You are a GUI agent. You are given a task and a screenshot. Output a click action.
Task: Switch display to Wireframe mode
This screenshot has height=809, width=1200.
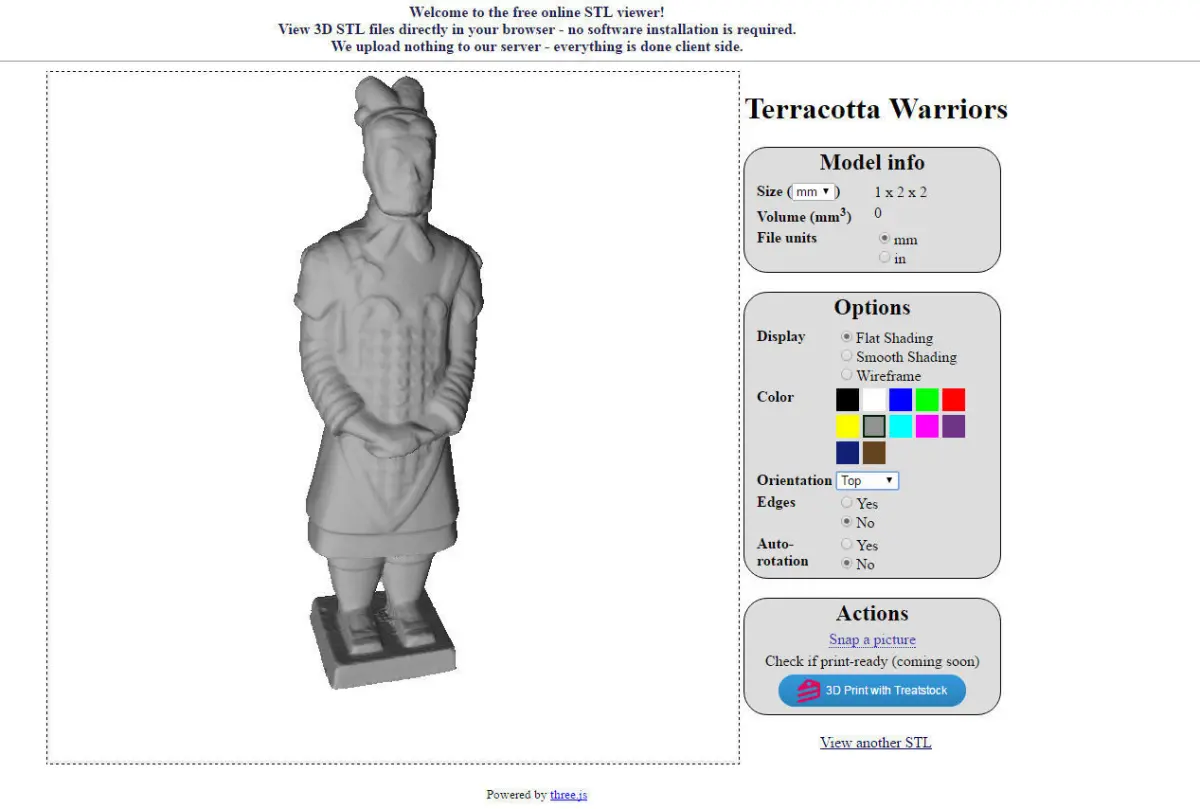pos(847,375)
